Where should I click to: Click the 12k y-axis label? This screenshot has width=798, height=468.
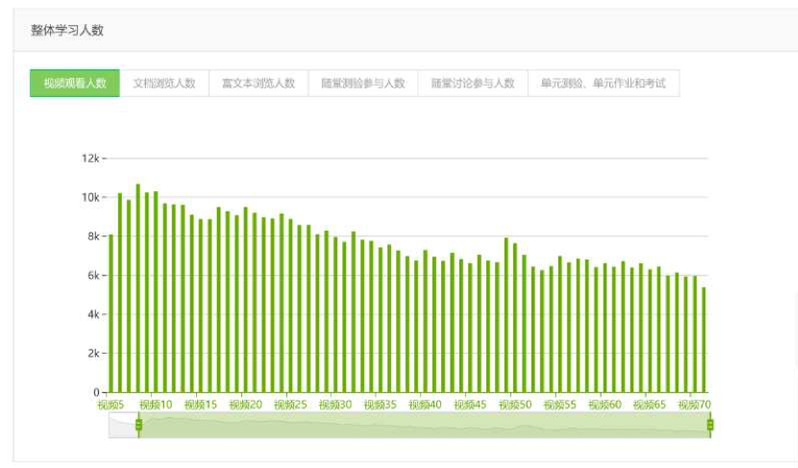coord(90,159)
